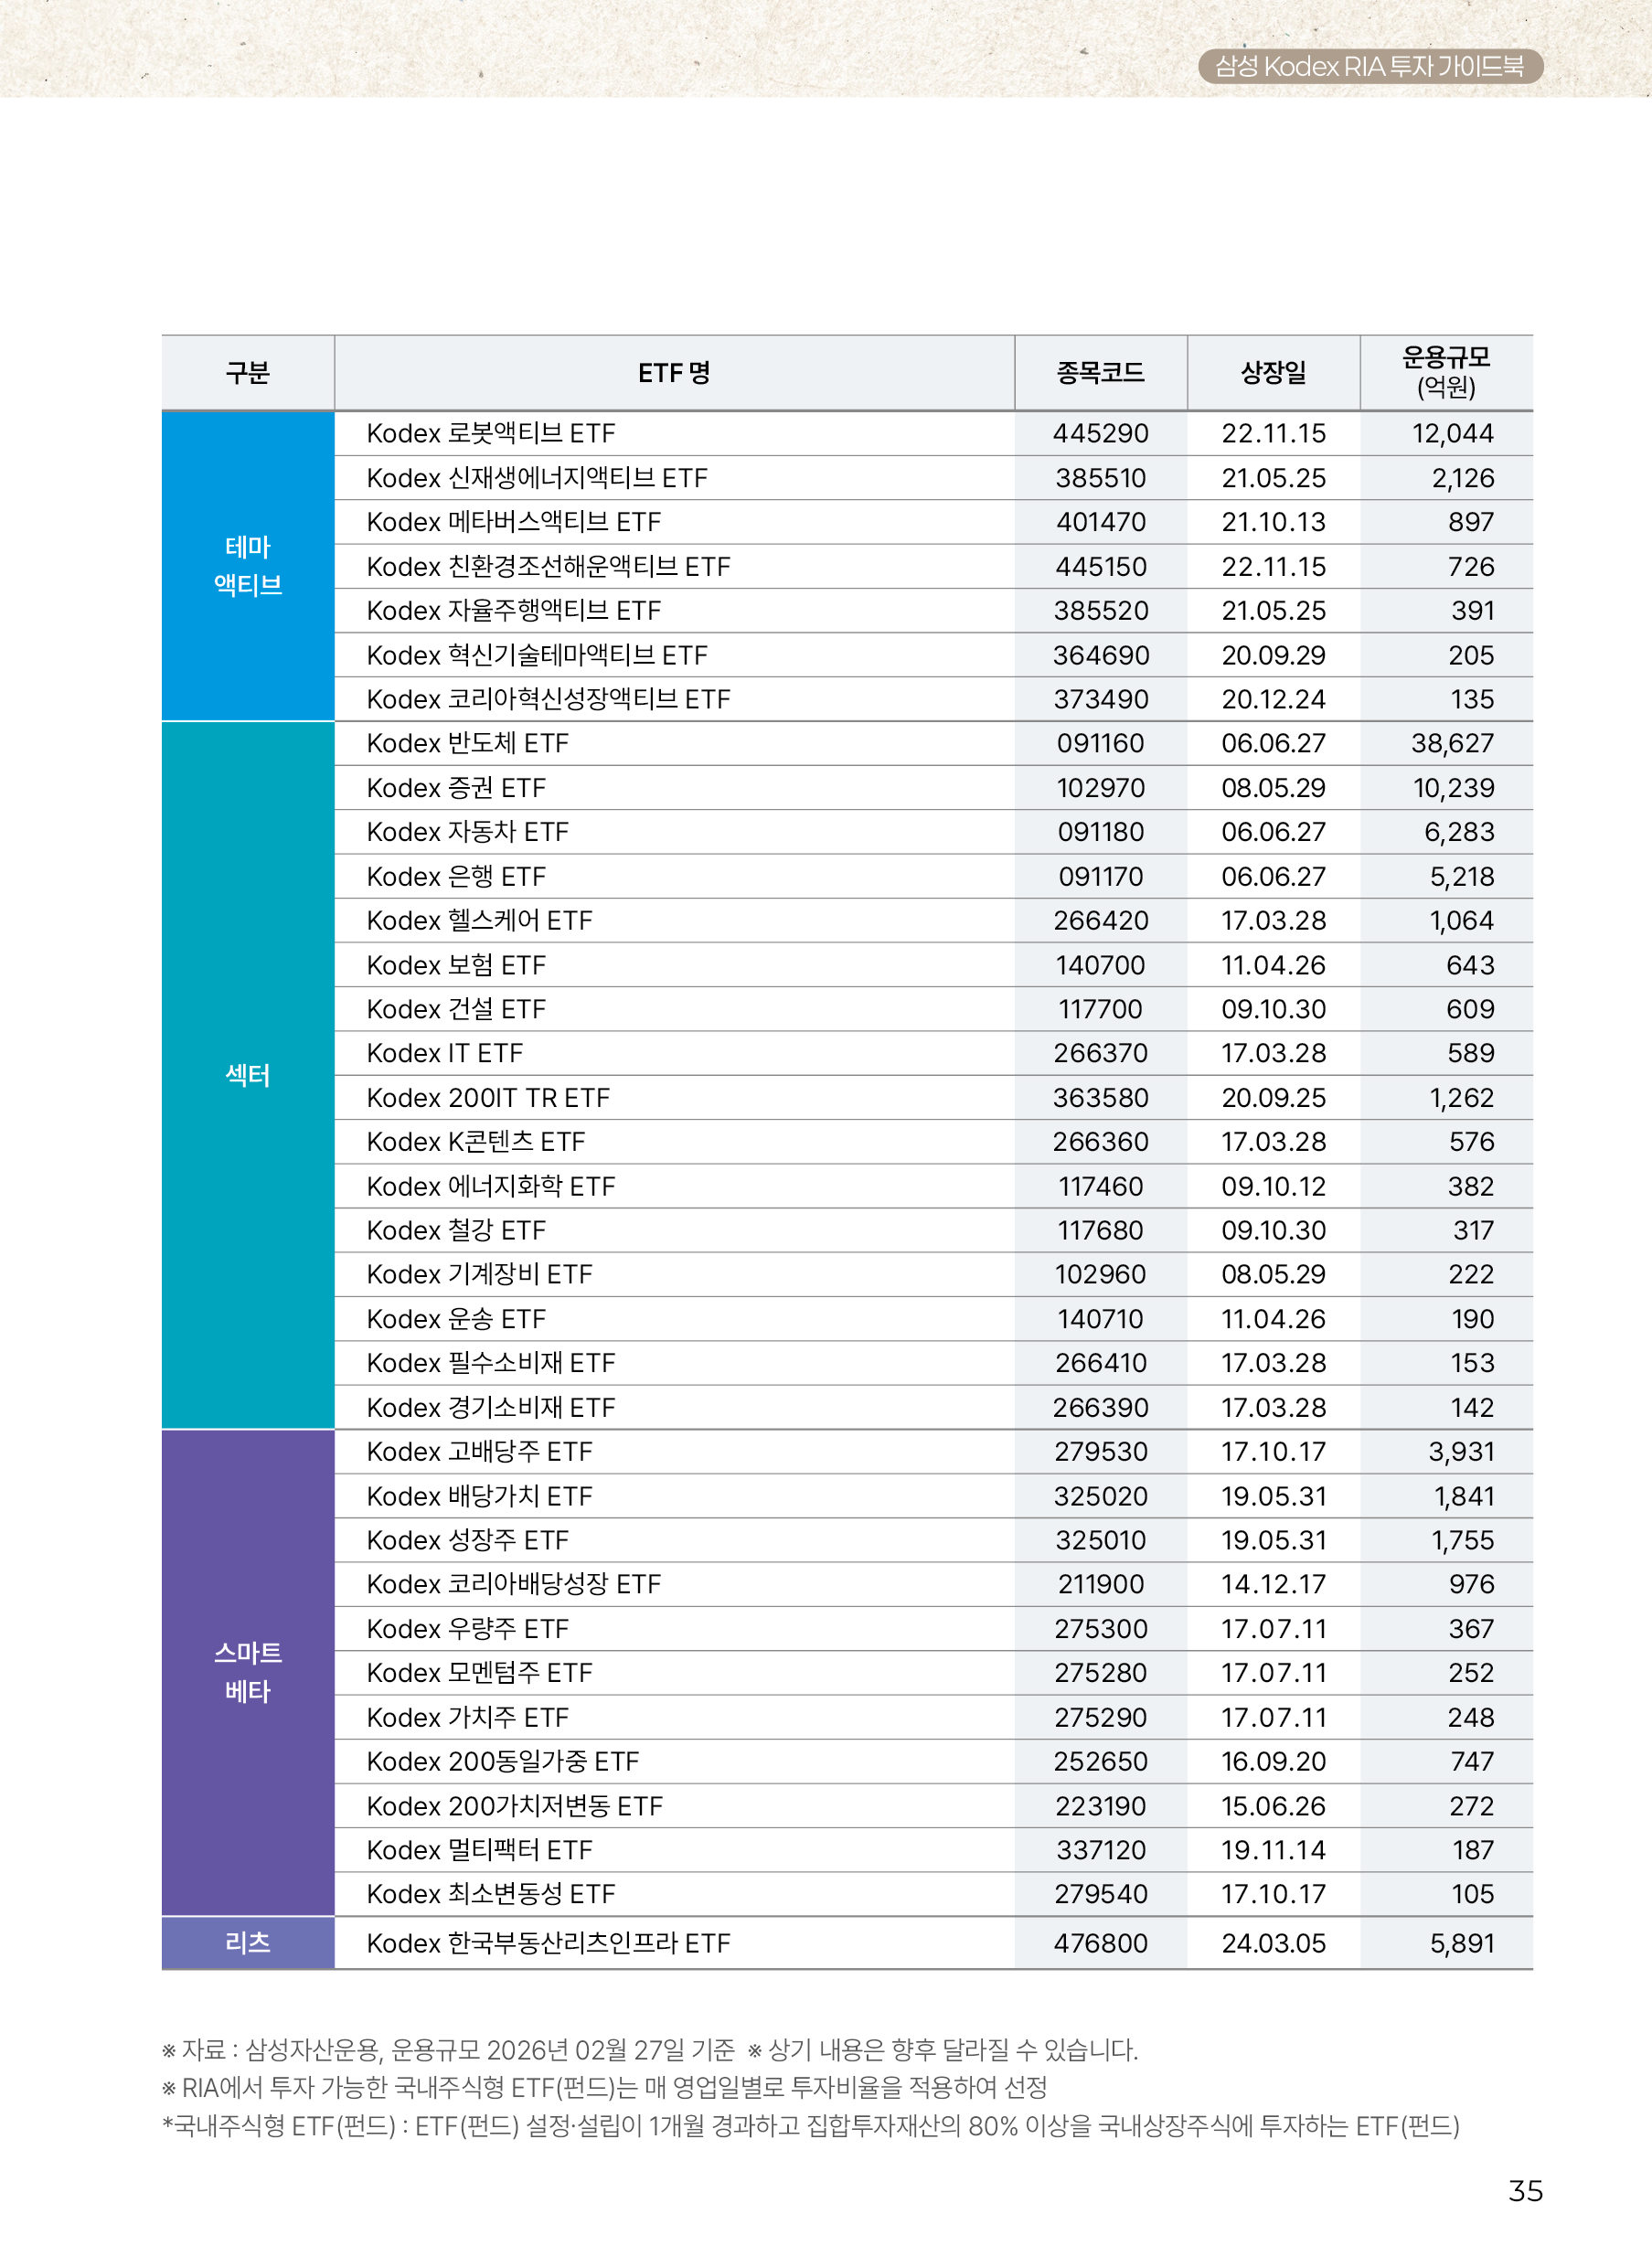Select the '구분' column header
Image resolution: width=1652 pixels, height=2267 pixels.
[248, 373]
